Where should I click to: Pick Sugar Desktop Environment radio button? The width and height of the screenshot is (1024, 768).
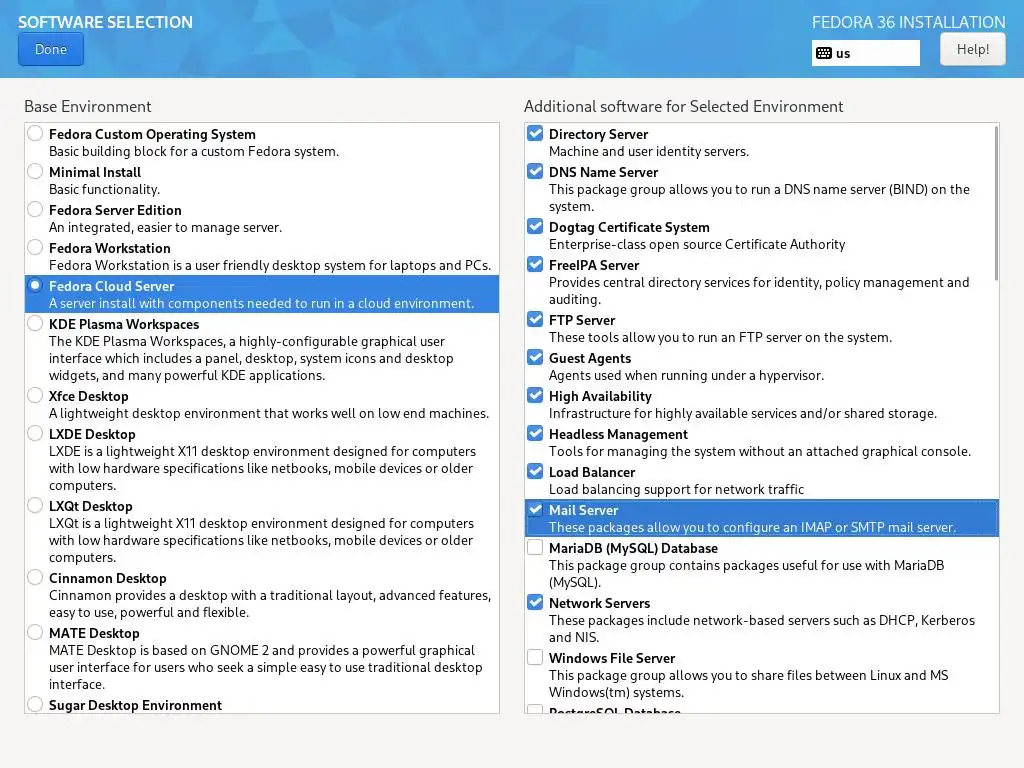[35, 704]
